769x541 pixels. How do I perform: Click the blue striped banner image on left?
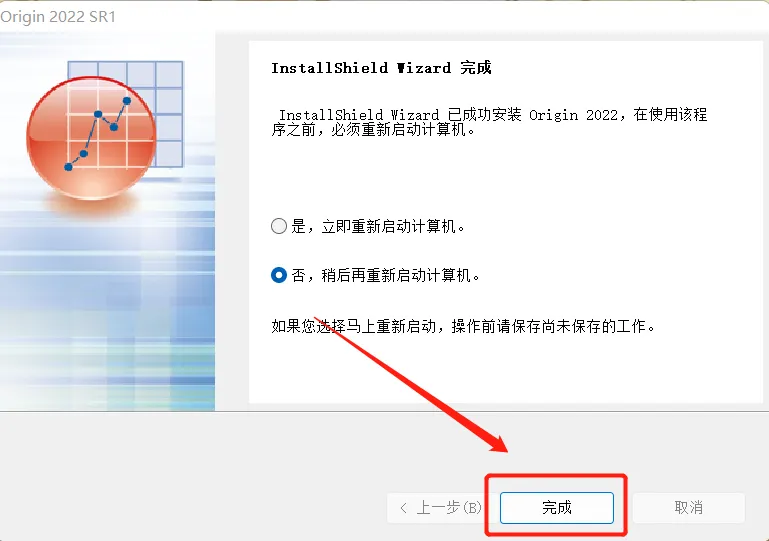pyautogui.click(x=107, y=221)
